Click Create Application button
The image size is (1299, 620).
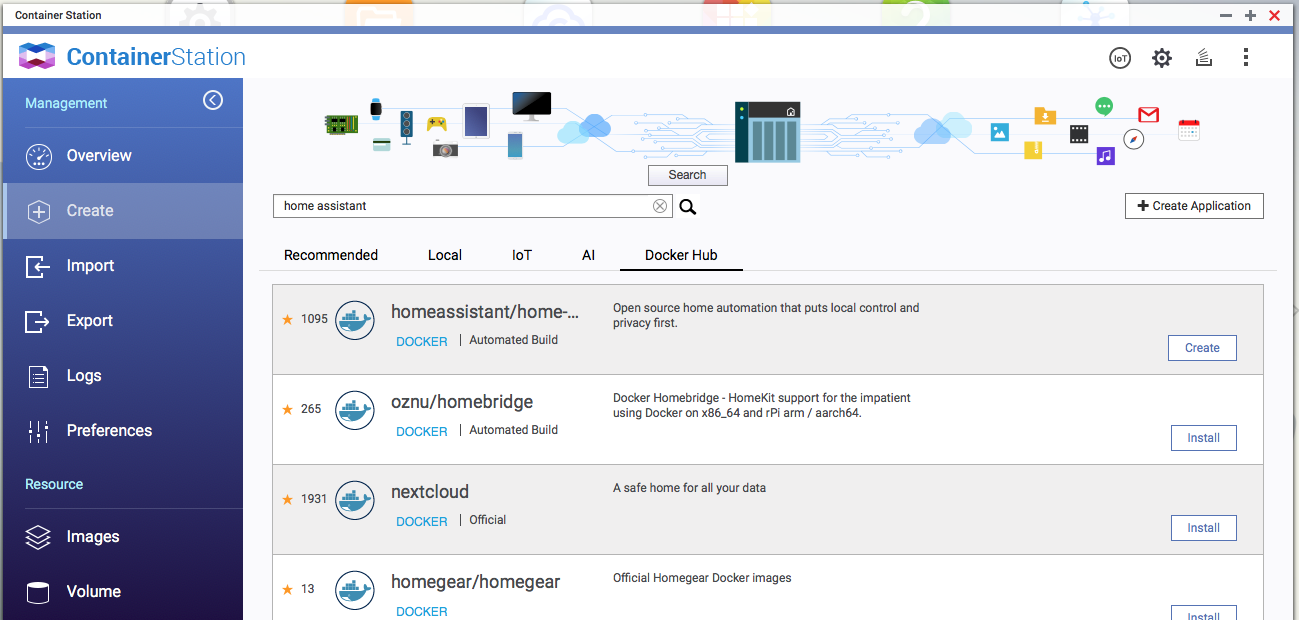(1194, 206)
